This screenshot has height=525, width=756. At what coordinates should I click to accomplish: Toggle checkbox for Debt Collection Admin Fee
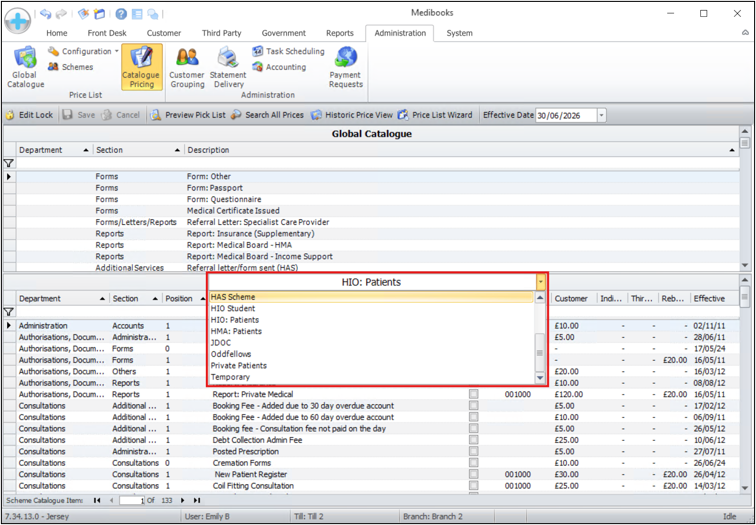(x=474, y=440)
